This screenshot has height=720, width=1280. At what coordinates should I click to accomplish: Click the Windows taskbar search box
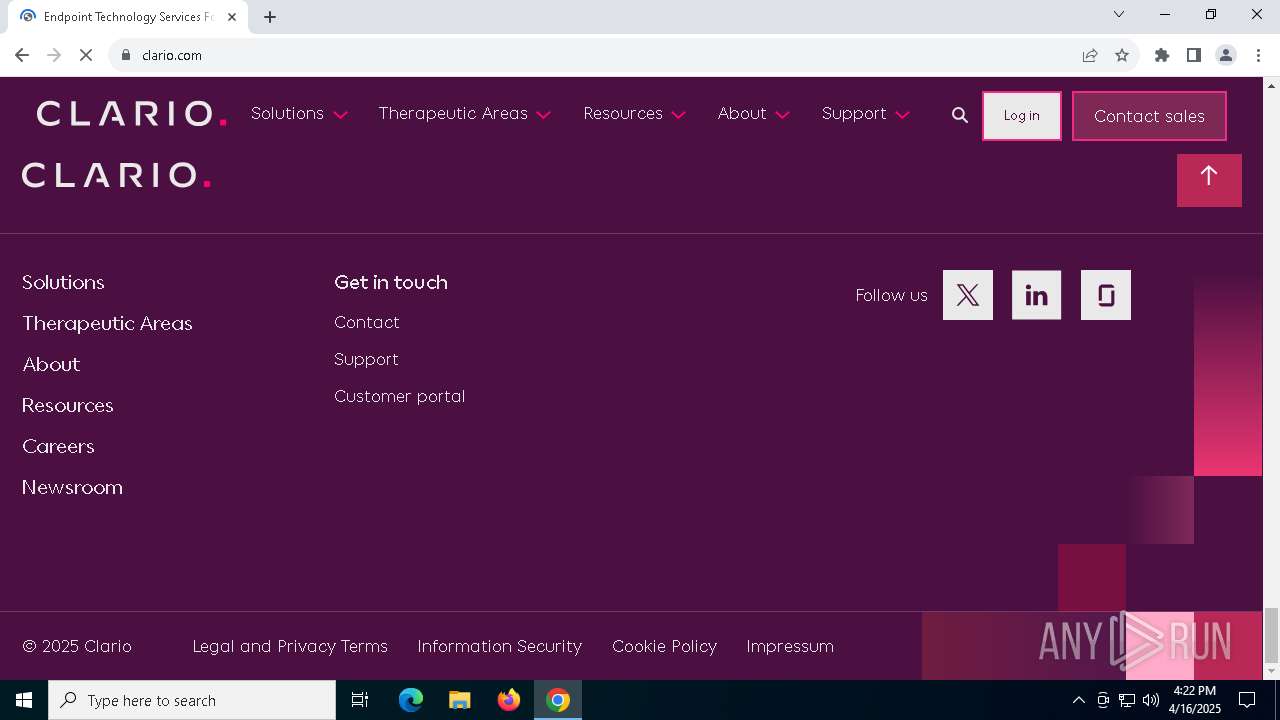192,700
